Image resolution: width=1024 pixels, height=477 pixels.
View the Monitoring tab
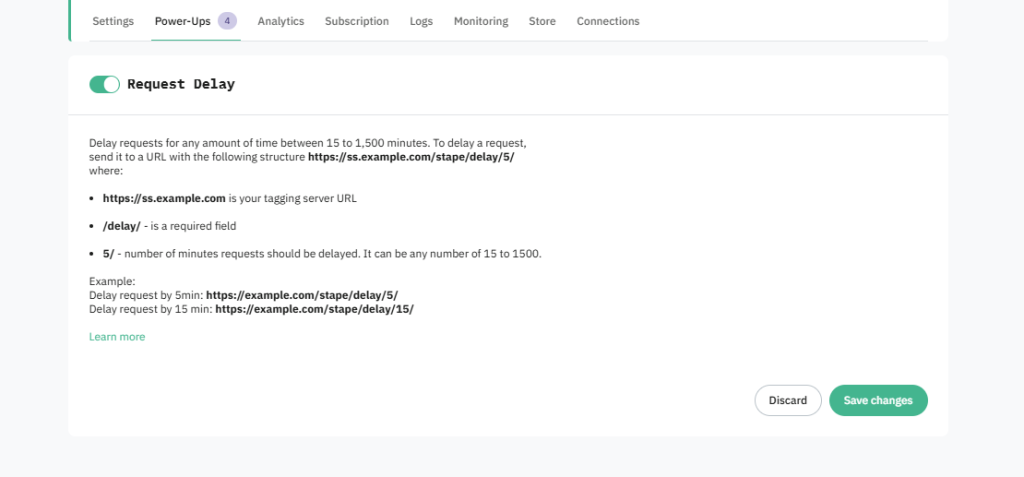click(x=480, y=21)
